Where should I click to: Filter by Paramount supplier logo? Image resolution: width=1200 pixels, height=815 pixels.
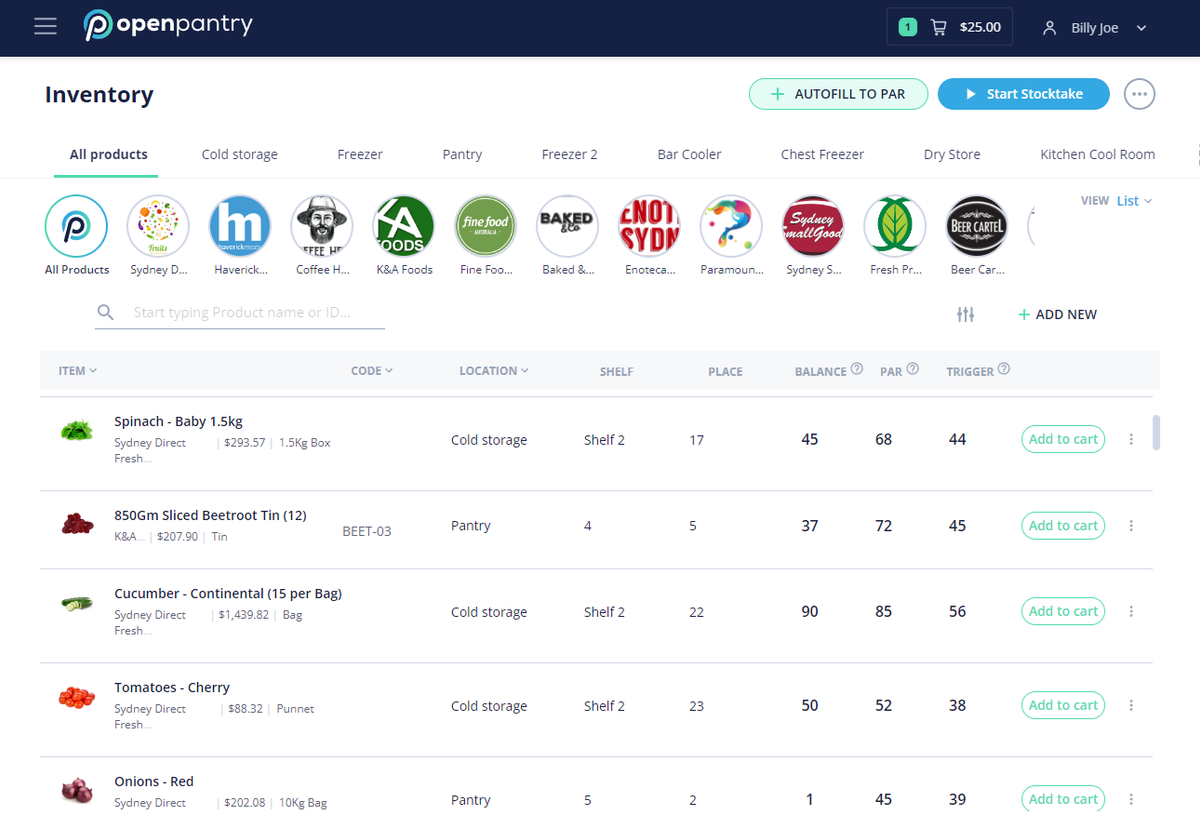tap(732, 227)
